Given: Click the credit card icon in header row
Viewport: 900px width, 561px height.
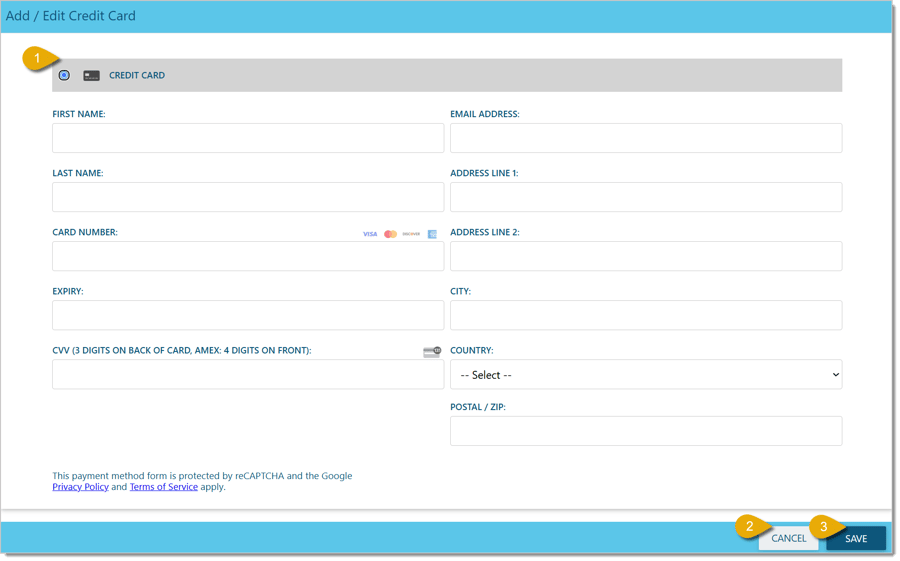Looking at the screenshot, I should pos(91,76).
